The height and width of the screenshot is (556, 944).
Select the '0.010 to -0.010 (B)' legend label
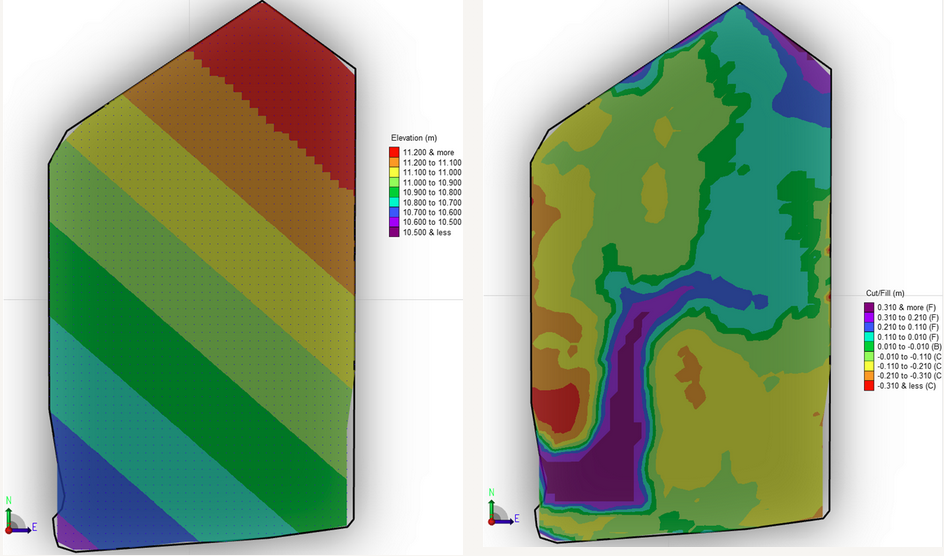pyautogui.click(x=910, y=347)
